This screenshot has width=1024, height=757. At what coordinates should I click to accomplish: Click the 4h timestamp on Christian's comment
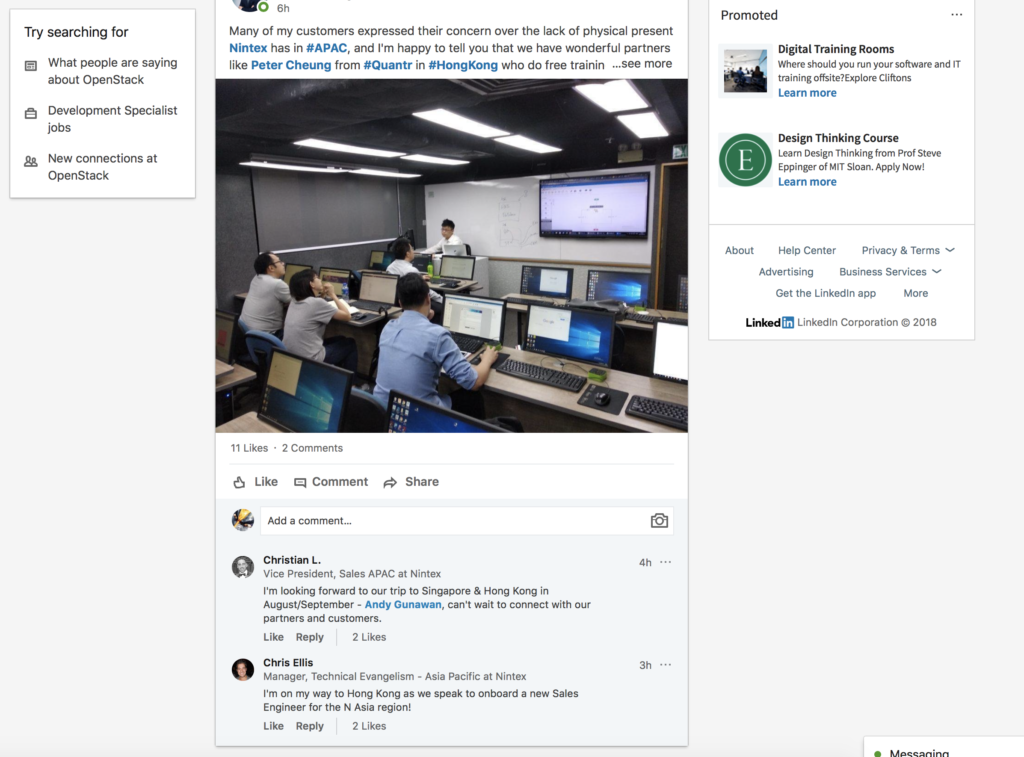pyautogui.click(x=645, y=562)
